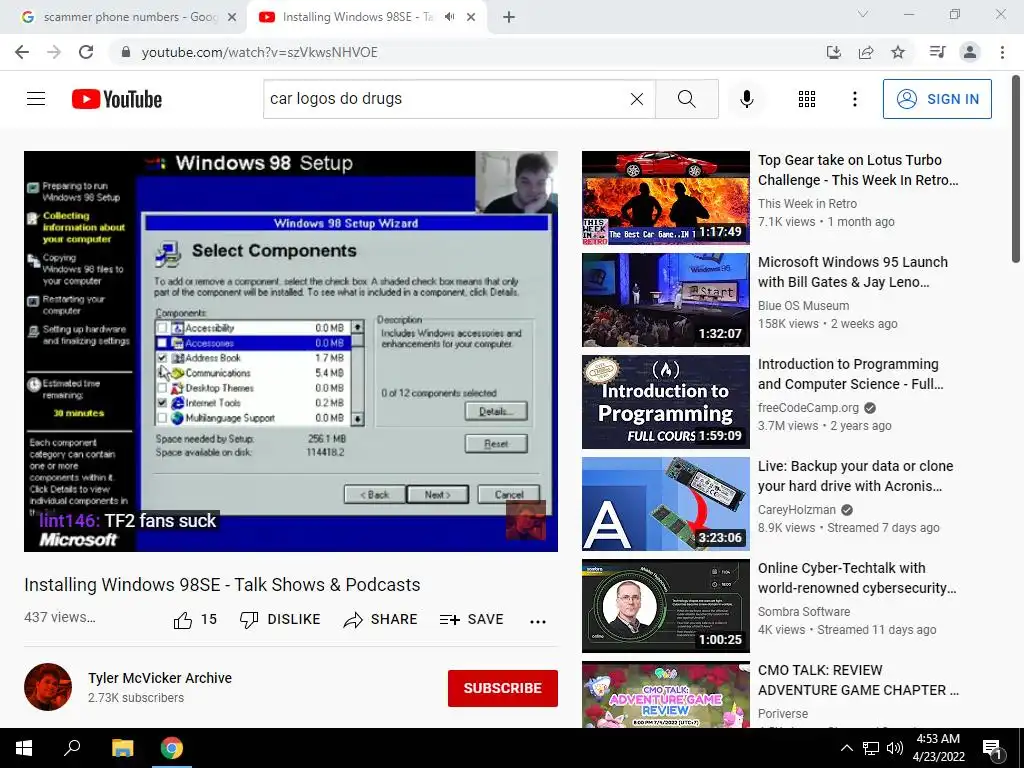Click the Top Gear take on Lotus title

[x=858, y=170]
